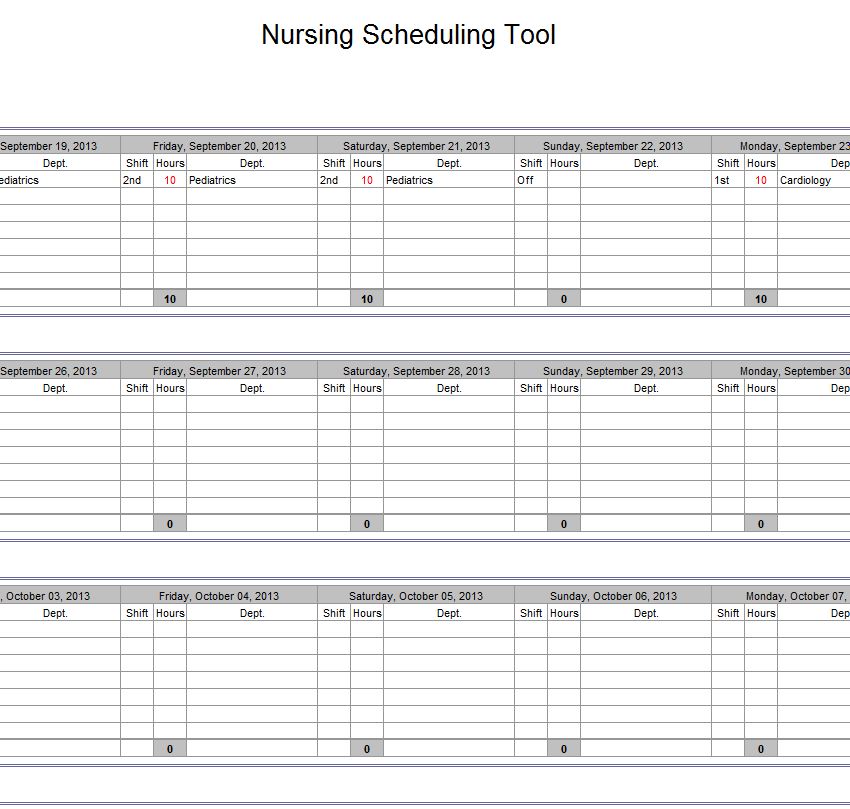The image size is (850, 809).
Task: Click the 0 total under Sunday, September 29
Action: tap(564, 524)
